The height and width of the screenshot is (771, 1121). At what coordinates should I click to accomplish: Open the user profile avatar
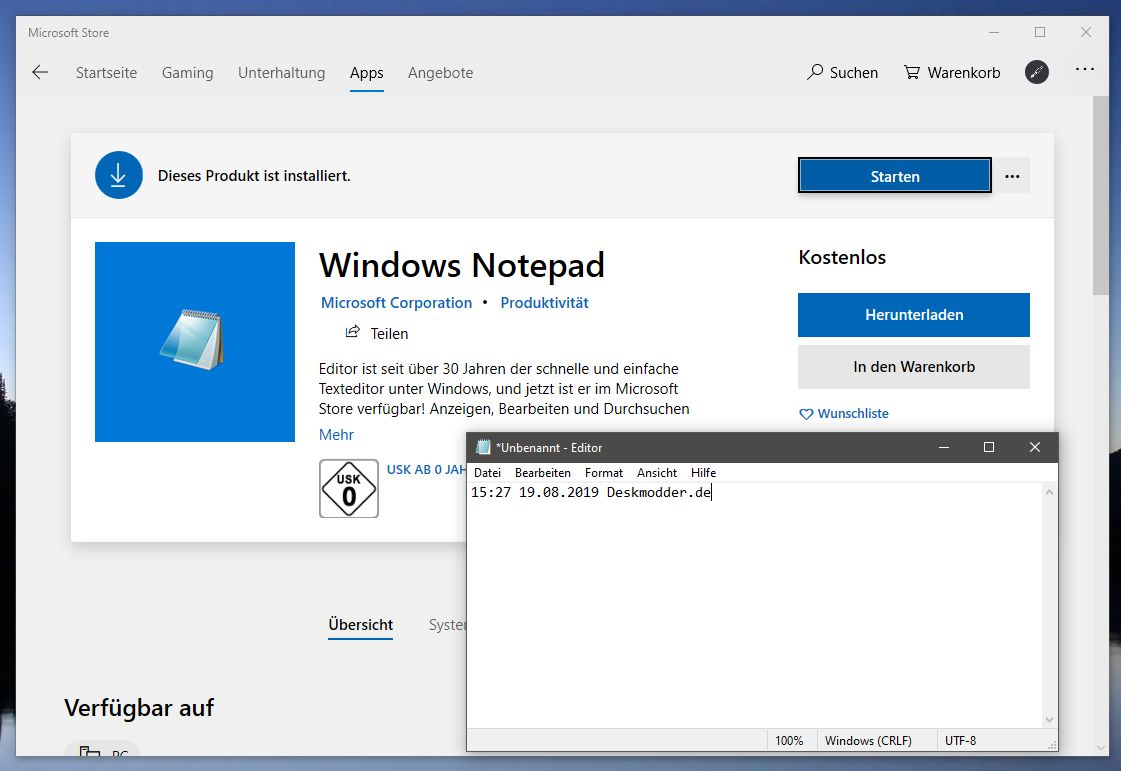[x=1037, y=72]
